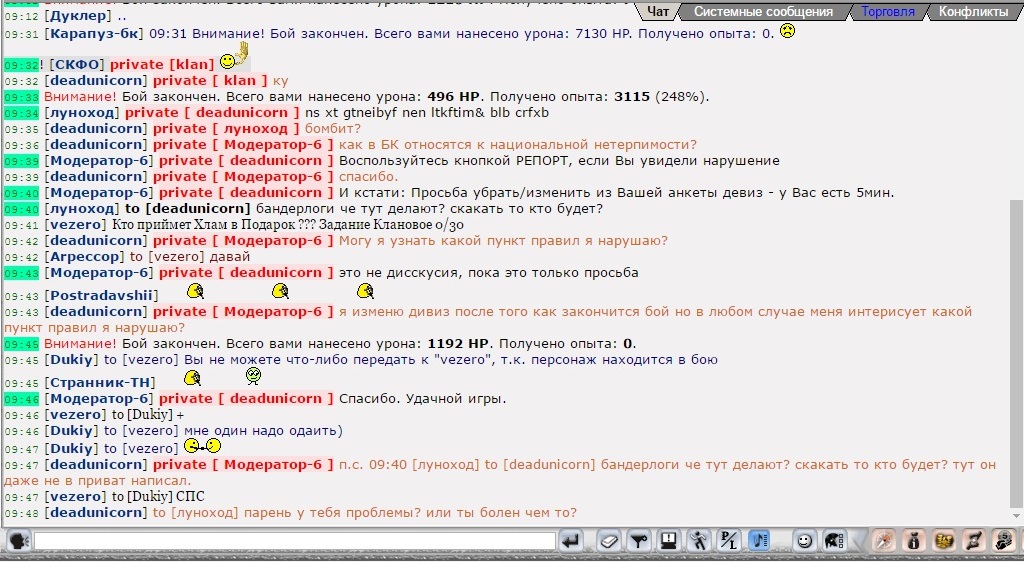Click text 'это не дисскусия, пока это только просьба'
1024x562 pixels.
pyautogui.click(x=488, y=273)
